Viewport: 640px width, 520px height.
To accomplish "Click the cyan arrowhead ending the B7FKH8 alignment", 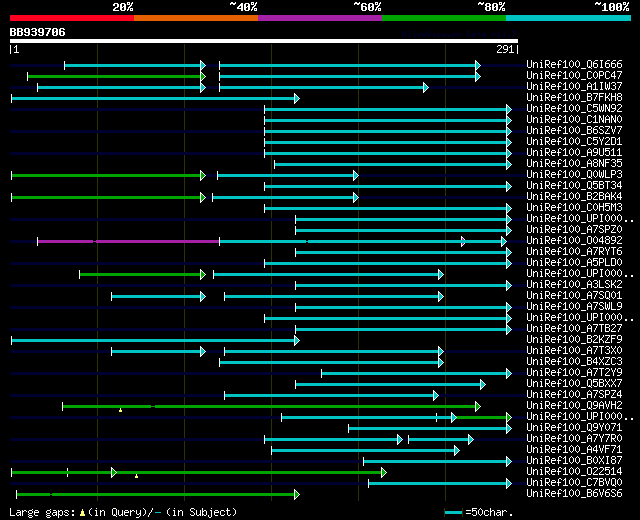I will (x=297, y=98).
